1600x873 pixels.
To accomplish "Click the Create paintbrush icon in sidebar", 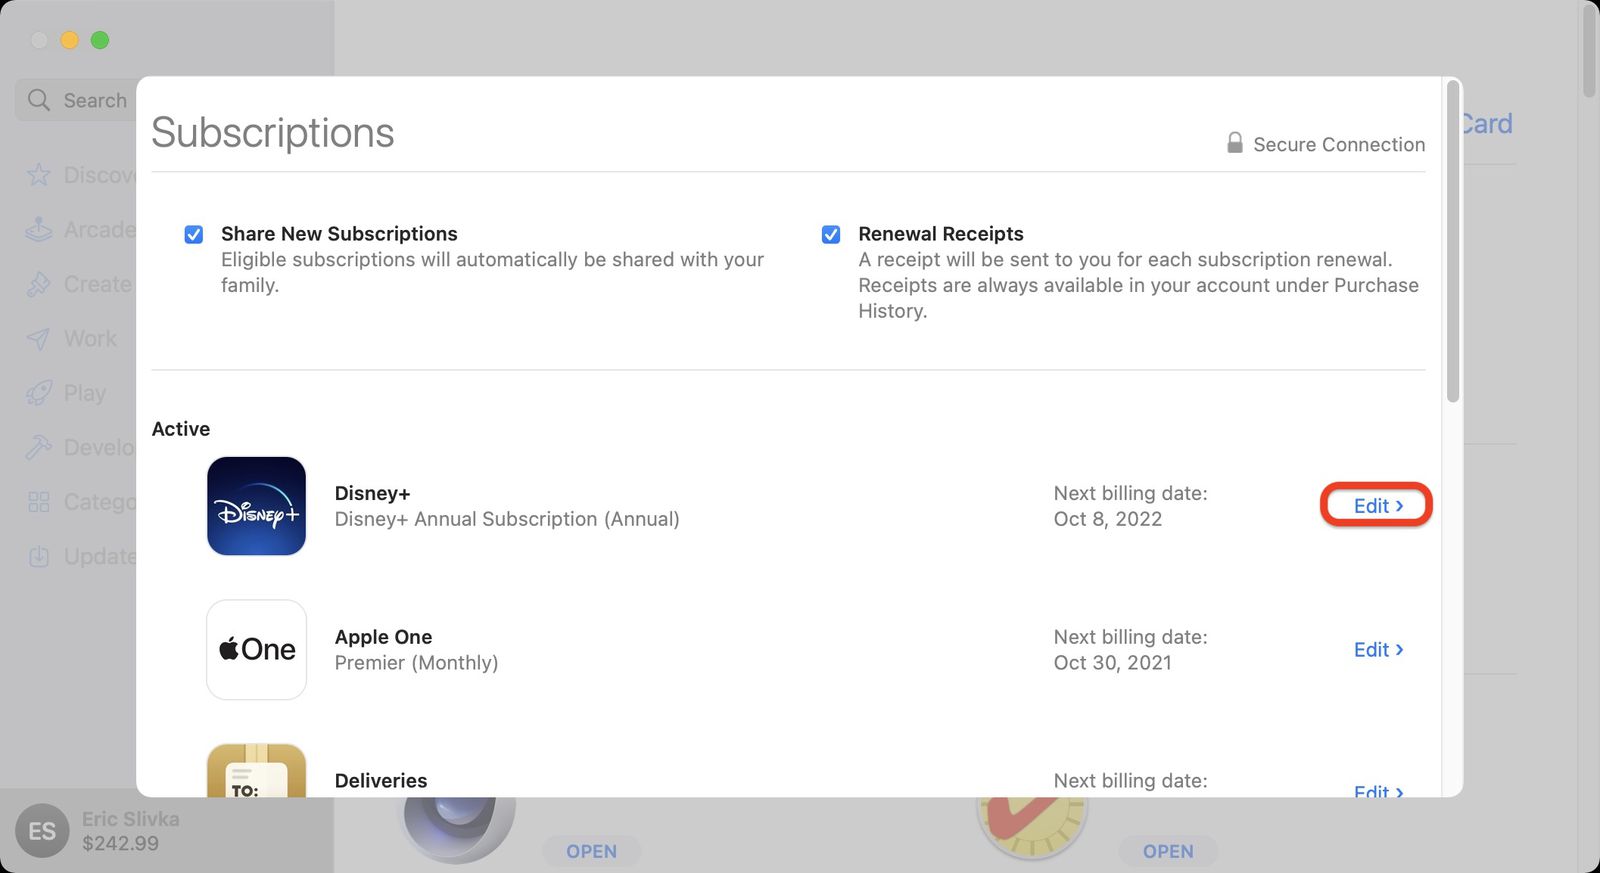I will coord(38,284).
